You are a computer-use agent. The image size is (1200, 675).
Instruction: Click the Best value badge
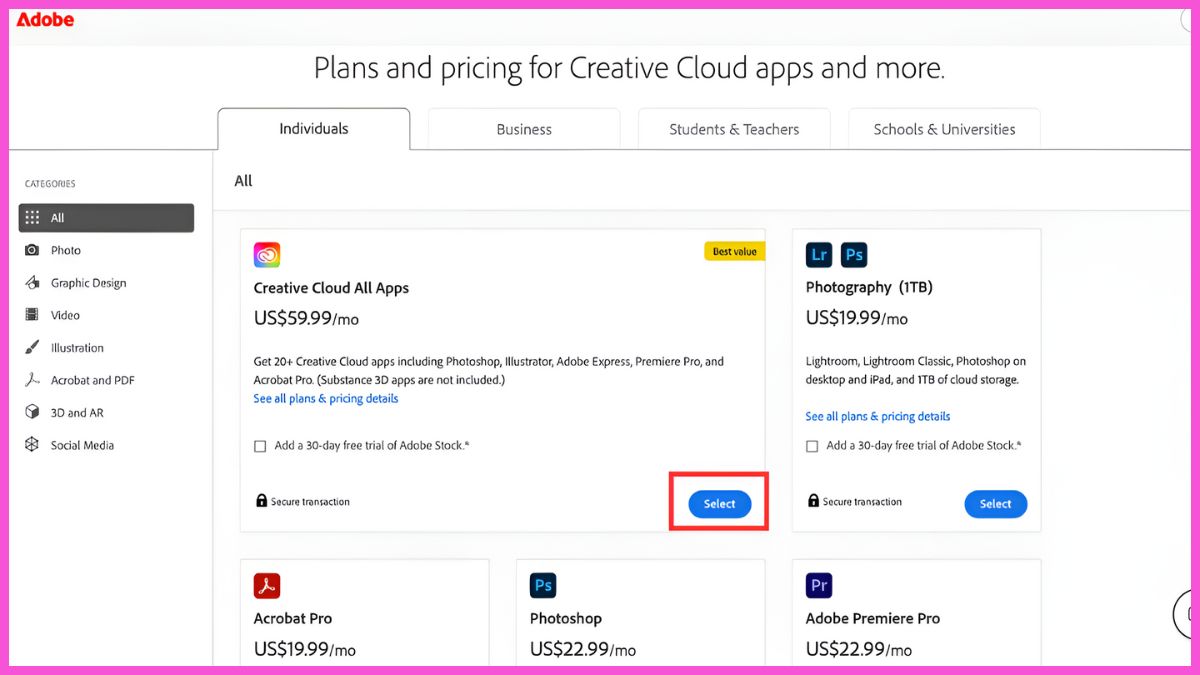click(x=735, y=251)
